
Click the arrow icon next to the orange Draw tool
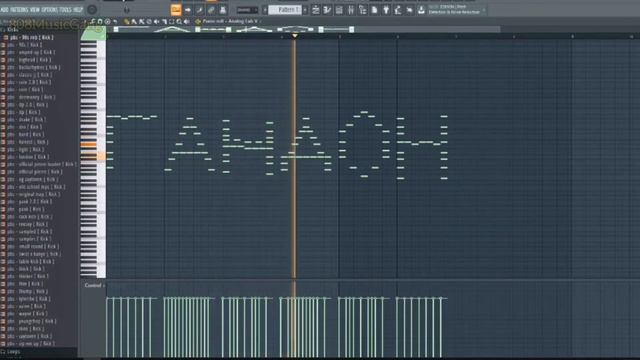(x=188, y=10)
